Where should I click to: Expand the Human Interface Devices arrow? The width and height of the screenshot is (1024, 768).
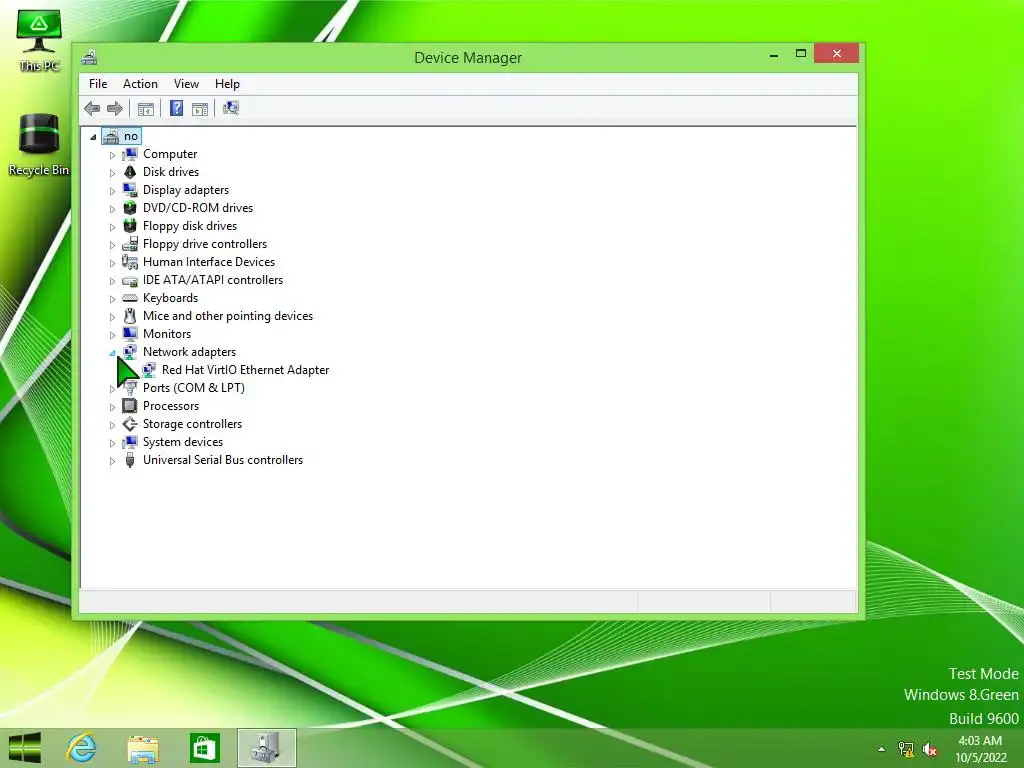(x=112, y=263)
